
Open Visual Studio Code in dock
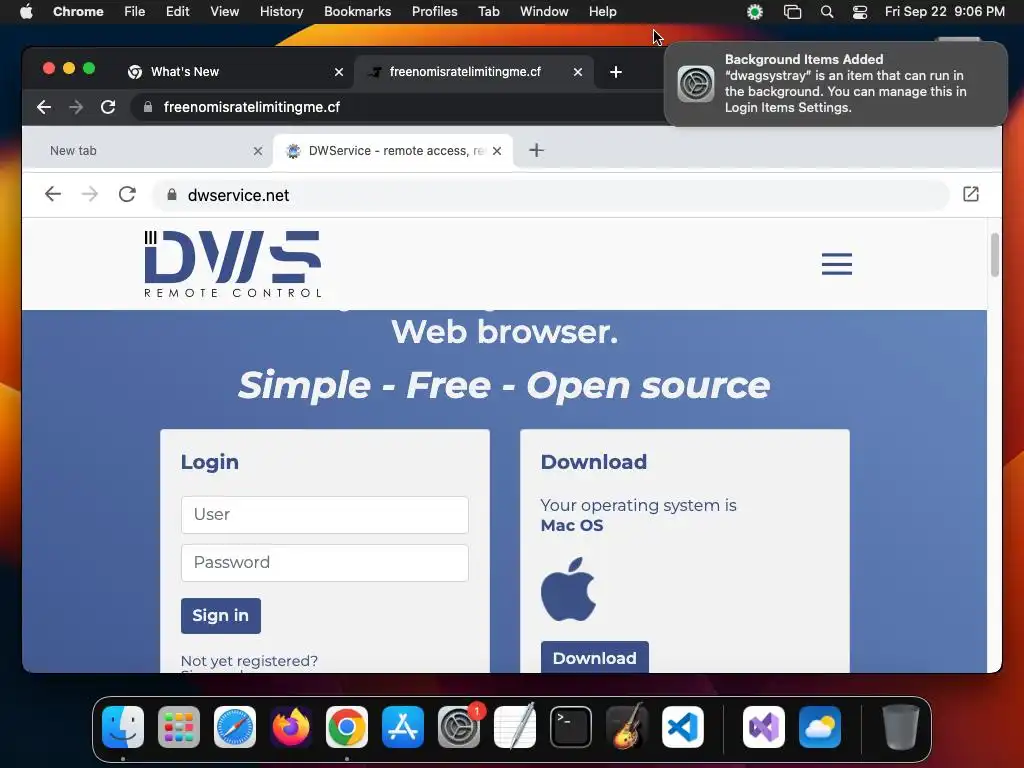(x=682, y=727)
